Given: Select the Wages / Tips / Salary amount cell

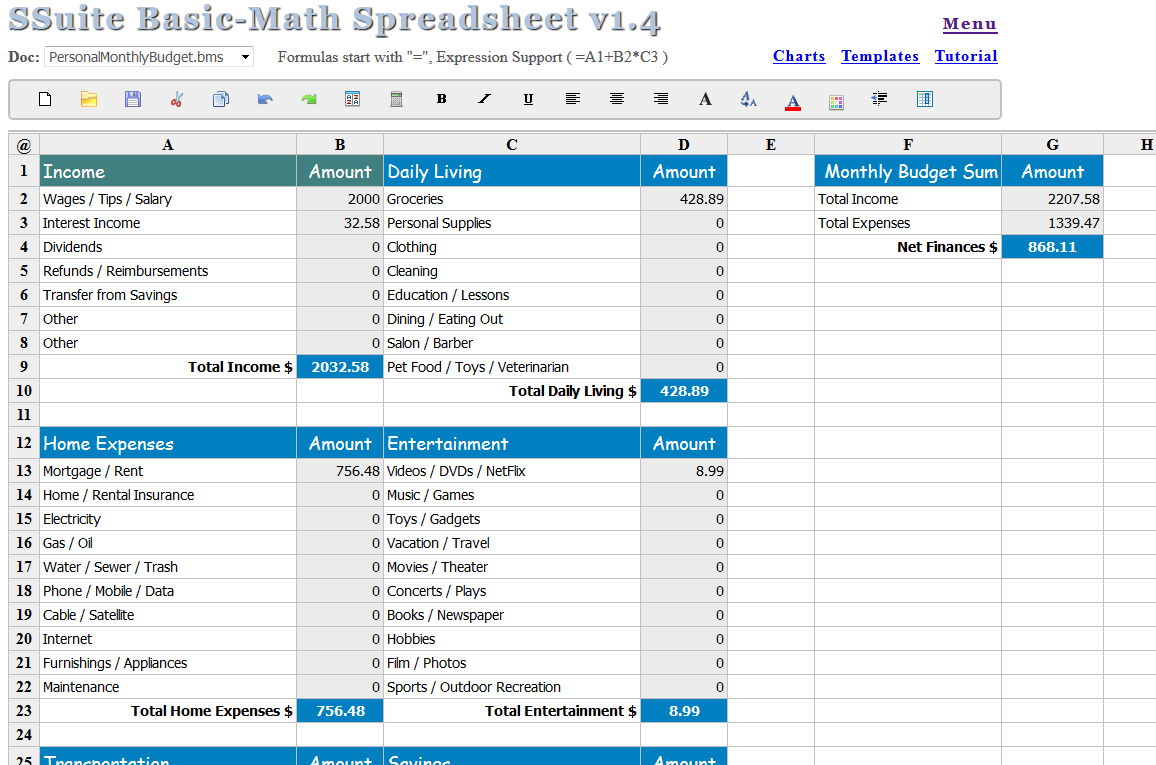Looking at the screenshot, I should coord(340,199).
